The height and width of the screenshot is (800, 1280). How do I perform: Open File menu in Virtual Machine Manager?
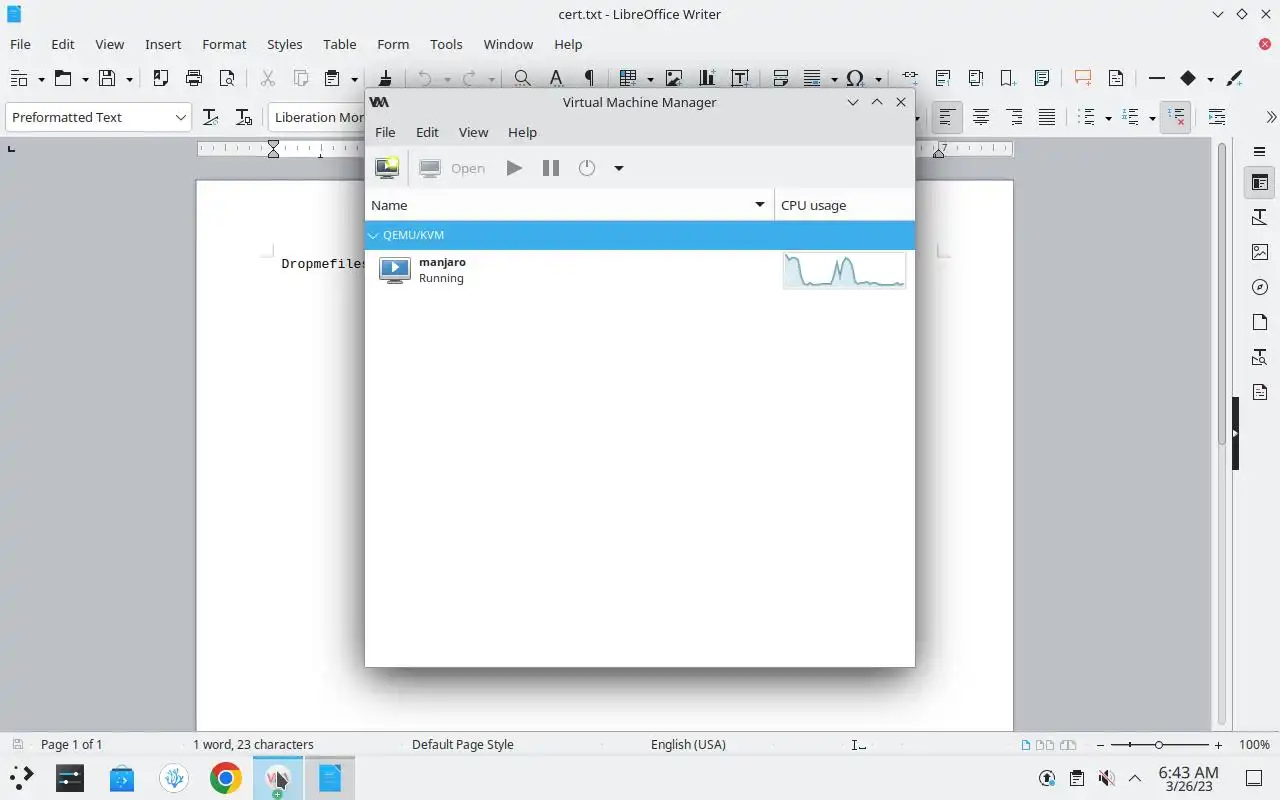(385, 132)
